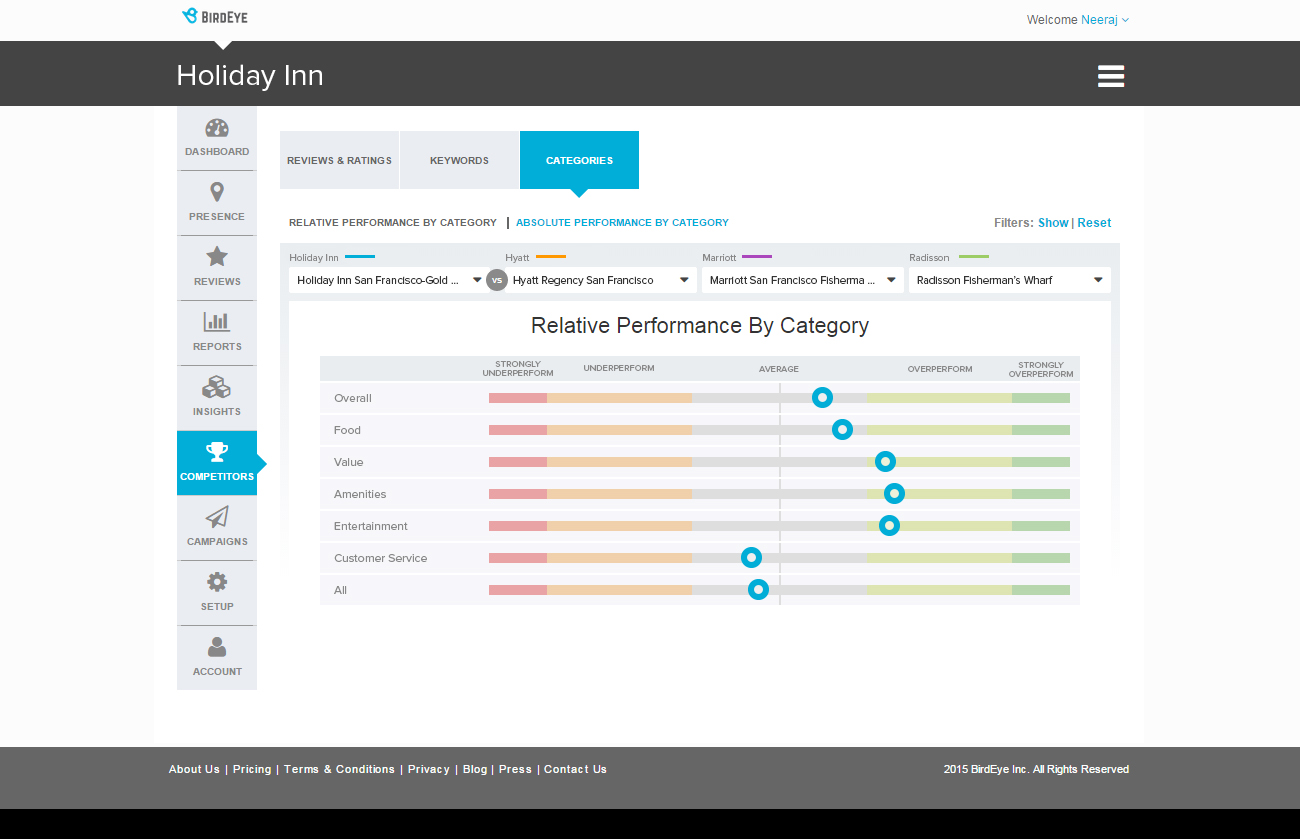Click the Overall performance marker
This screenshot has width=1300, height=839.
[822, 397]
